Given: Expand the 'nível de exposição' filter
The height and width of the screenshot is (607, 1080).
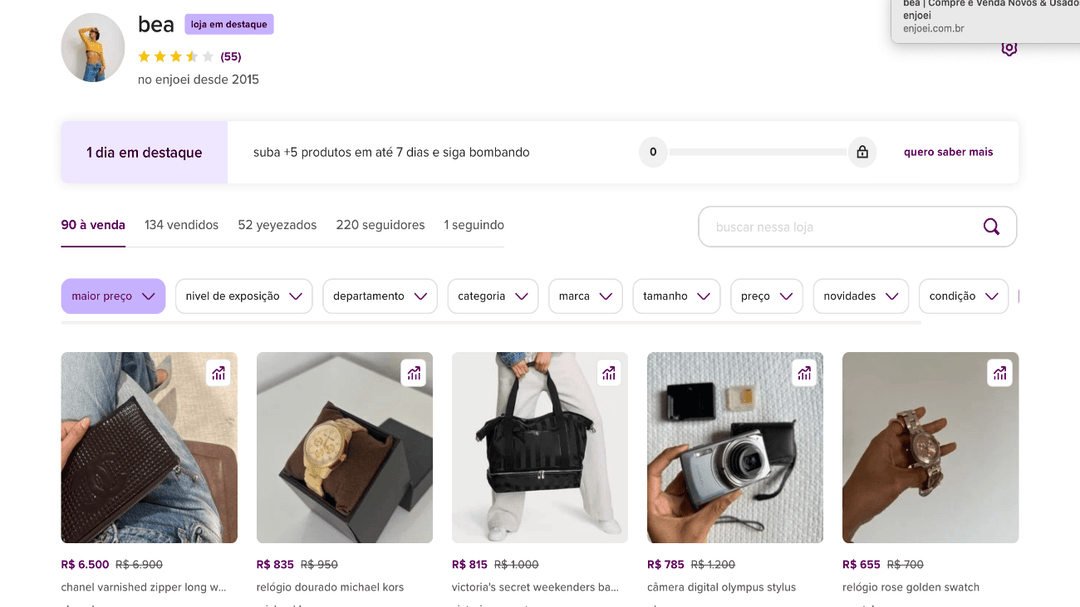Looking at the screenshot, I should 244,296.
